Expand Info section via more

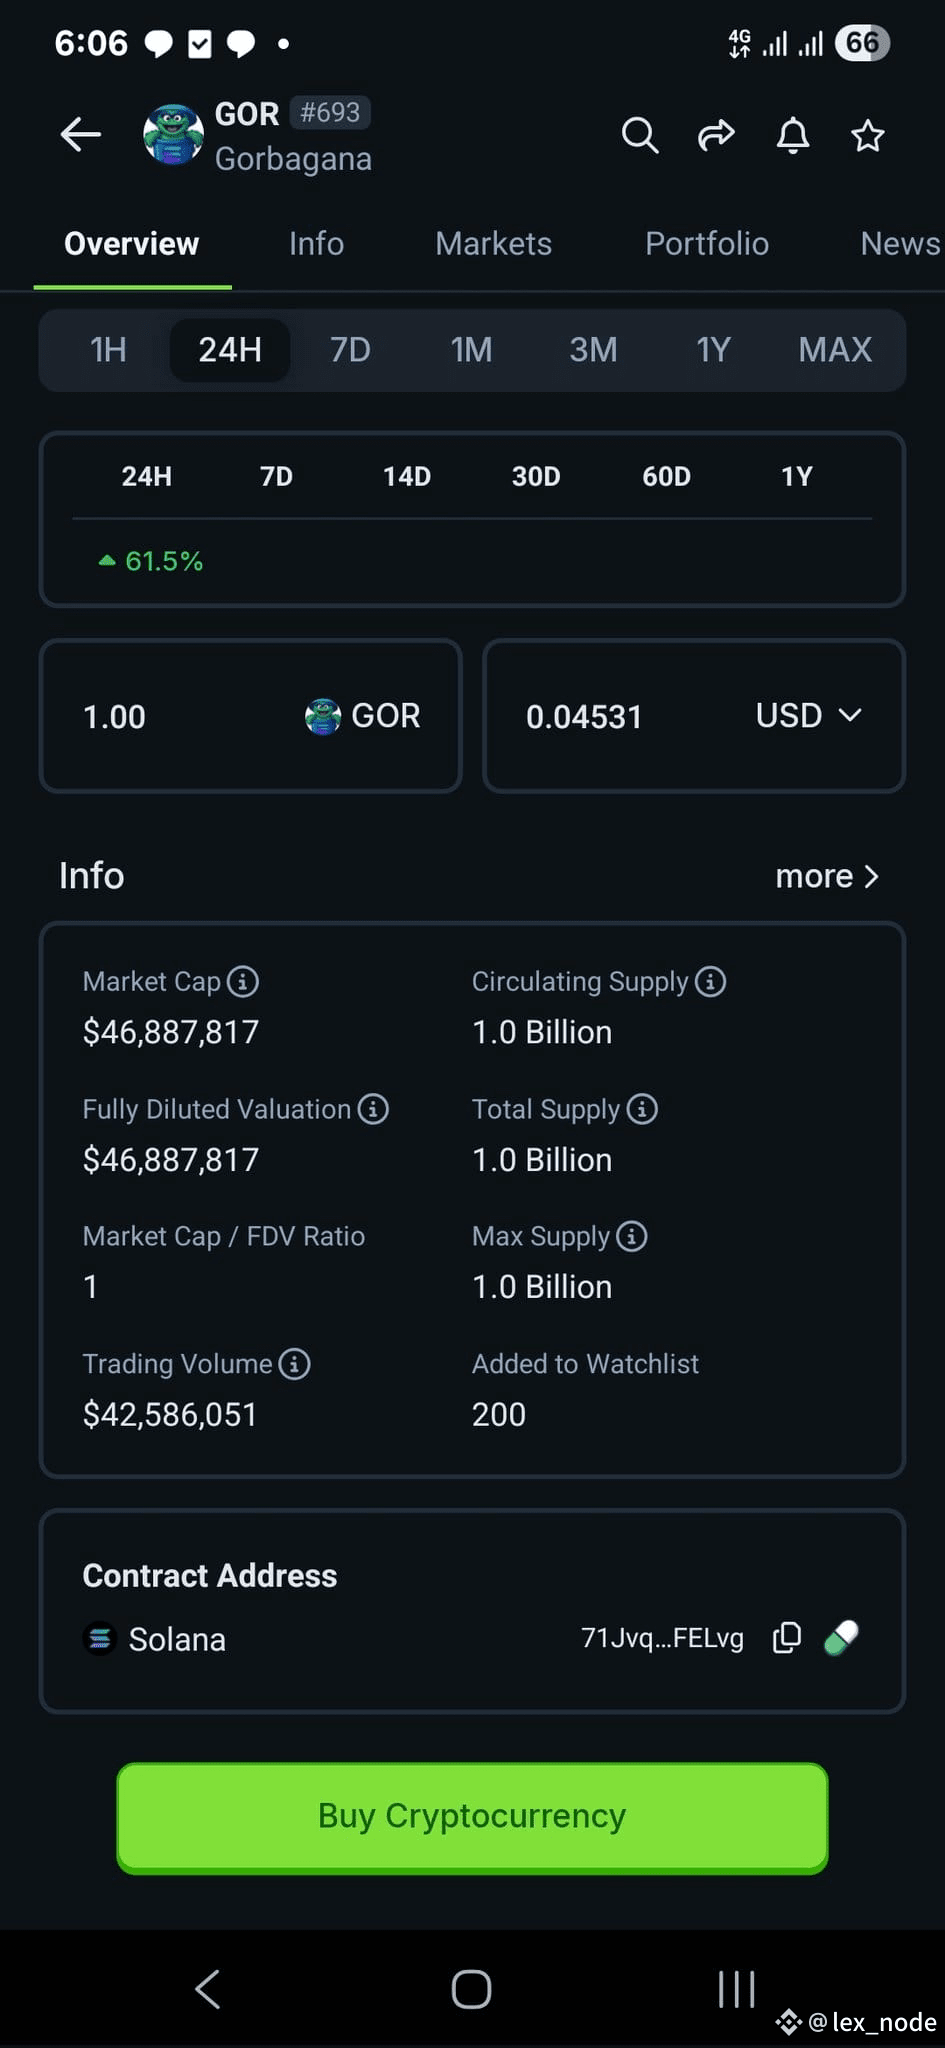(x=828, y=876)
